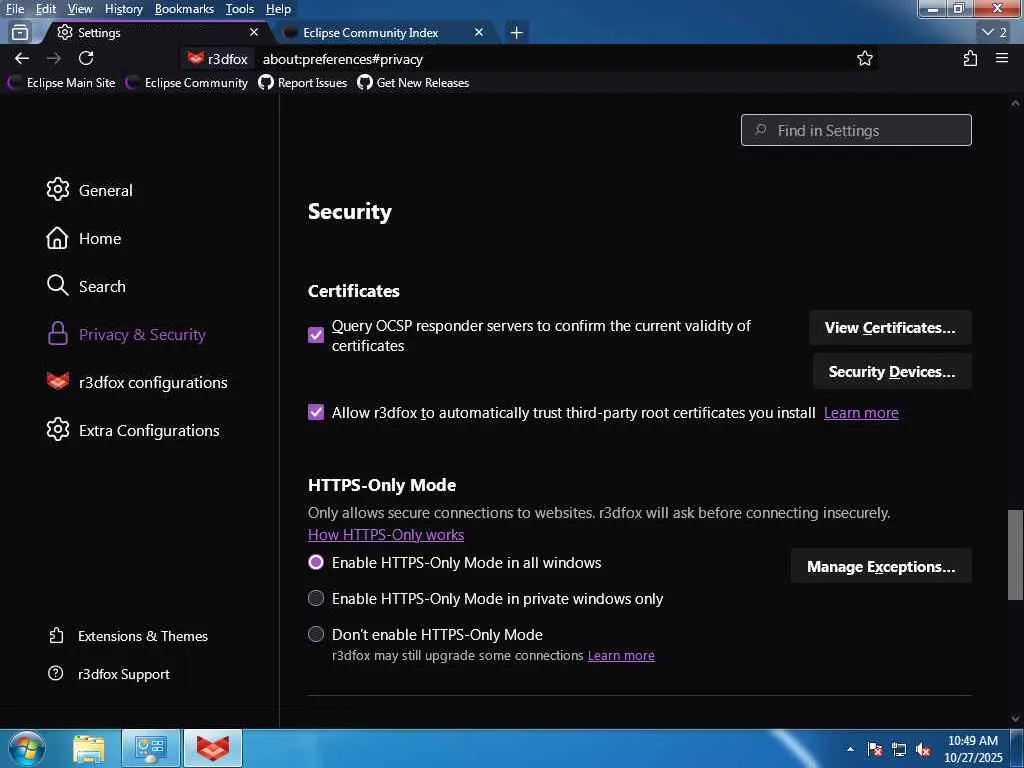
Task: Open Learn more link about root certificates
Action: click(x=861, y=413)
